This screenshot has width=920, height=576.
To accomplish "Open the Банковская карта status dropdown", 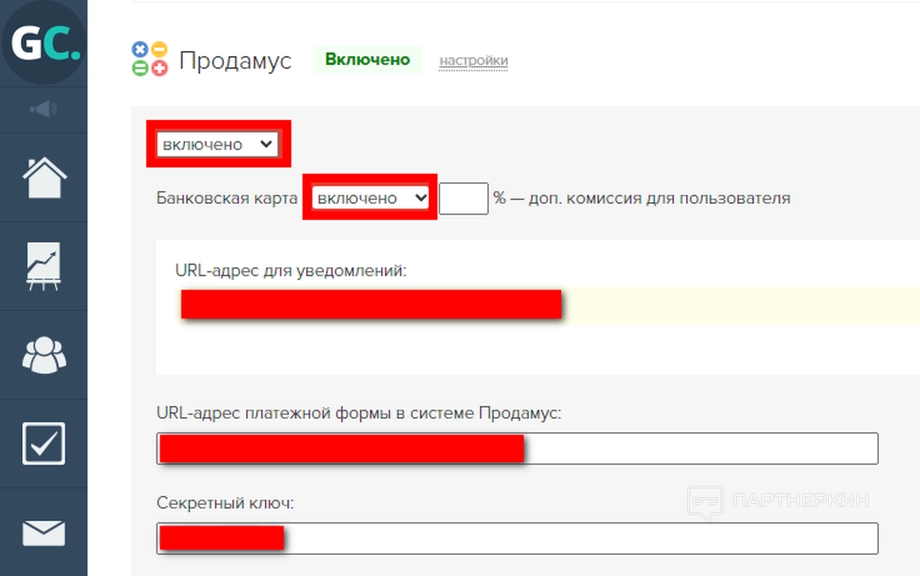I will 370,198.
